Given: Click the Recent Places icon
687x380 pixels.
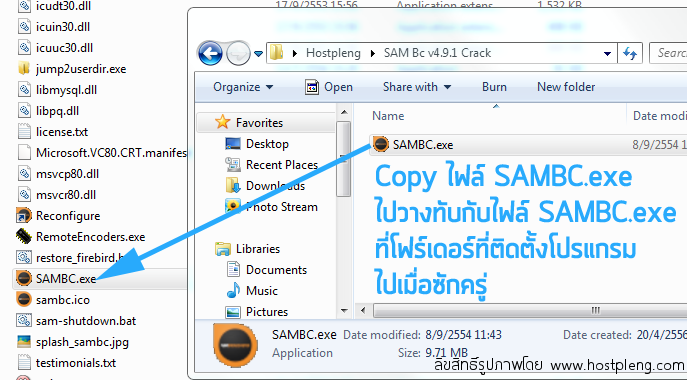Looking at the screenshot, I should [x=233, y=164].
